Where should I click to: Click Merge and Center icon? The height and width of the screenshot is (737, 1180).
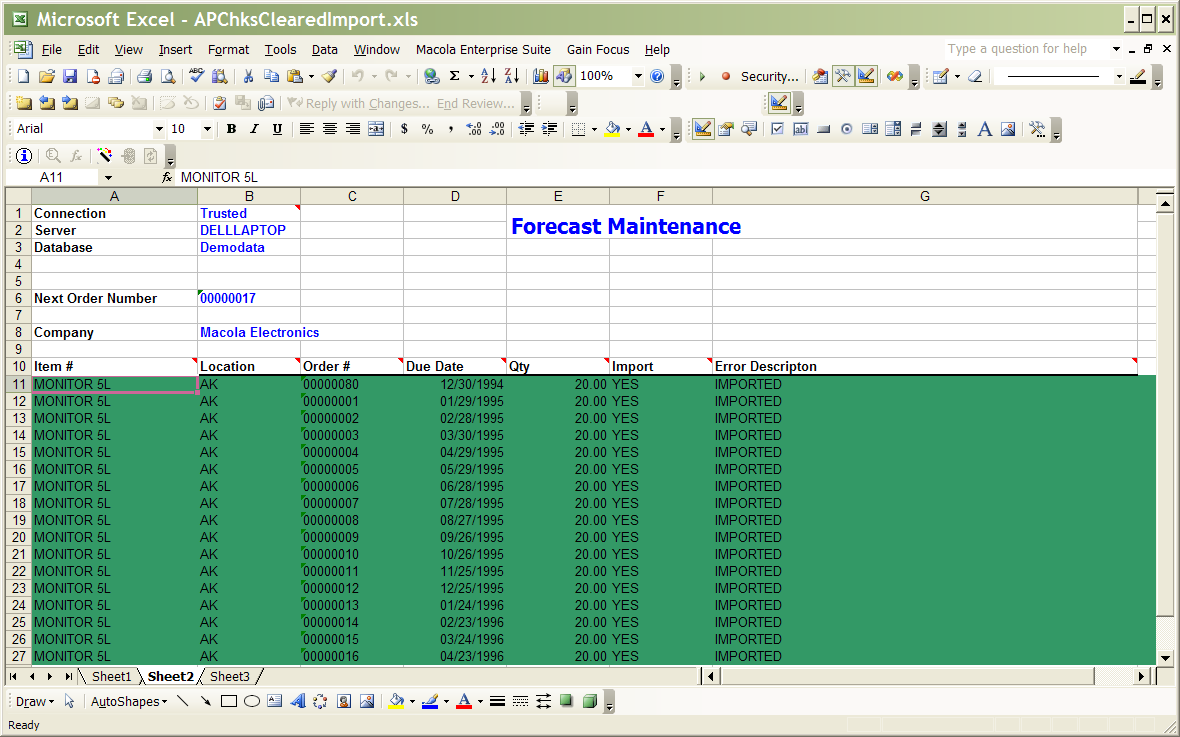coord(376,129)
